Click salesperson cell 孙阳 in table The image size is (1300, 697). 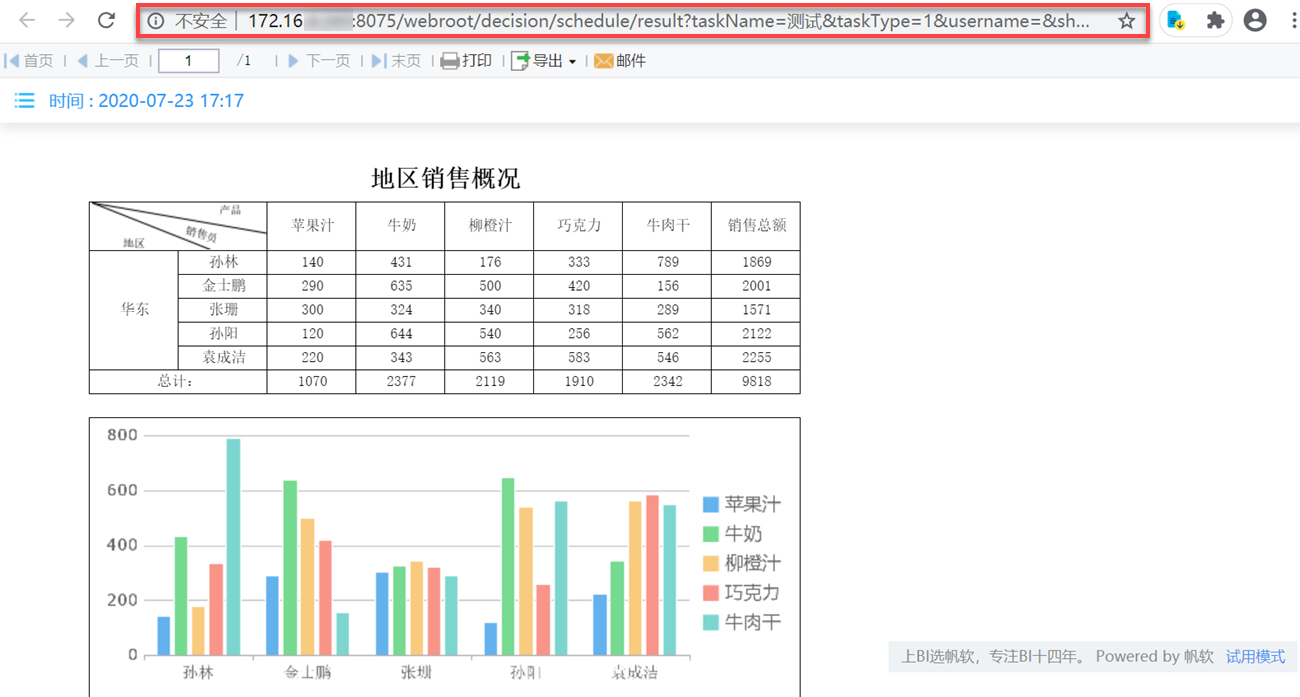pos(224,334)
